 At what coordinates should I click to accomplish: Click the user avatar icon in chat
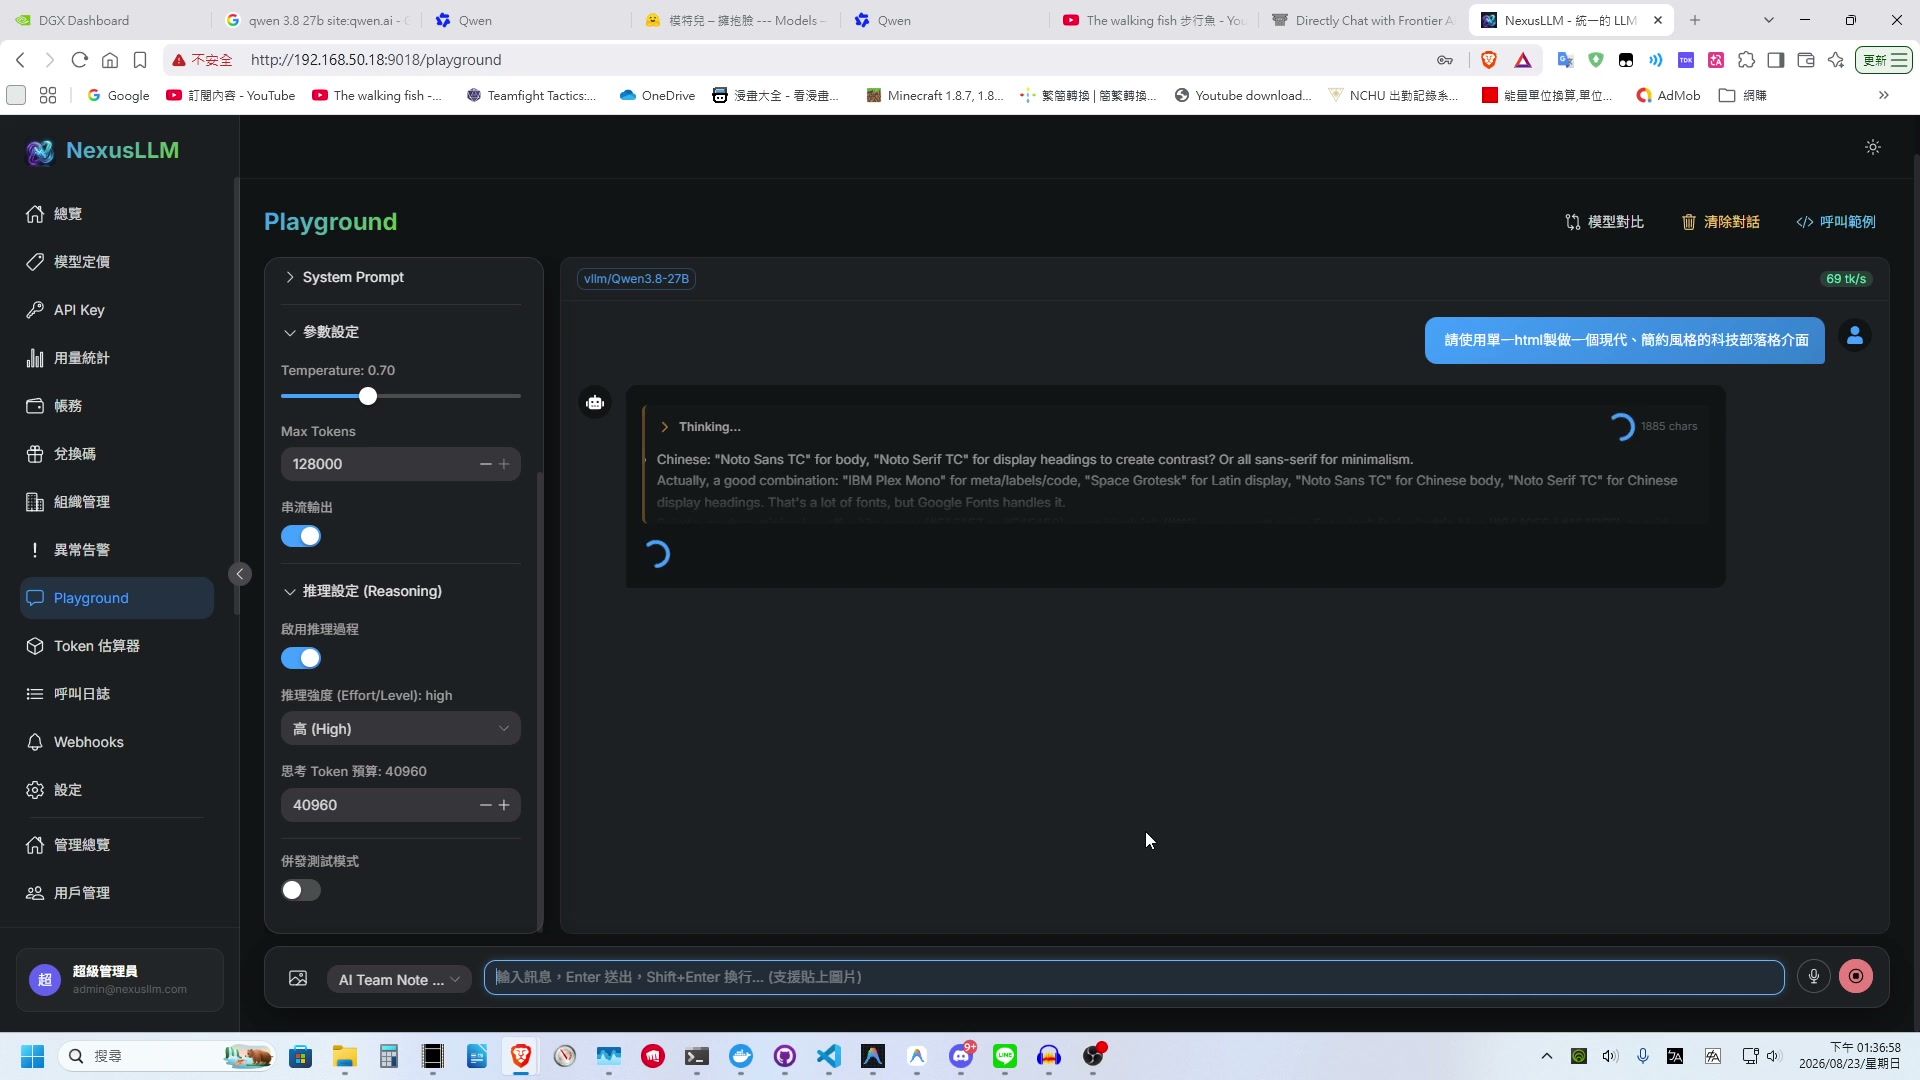click(x=1855, y=336)
